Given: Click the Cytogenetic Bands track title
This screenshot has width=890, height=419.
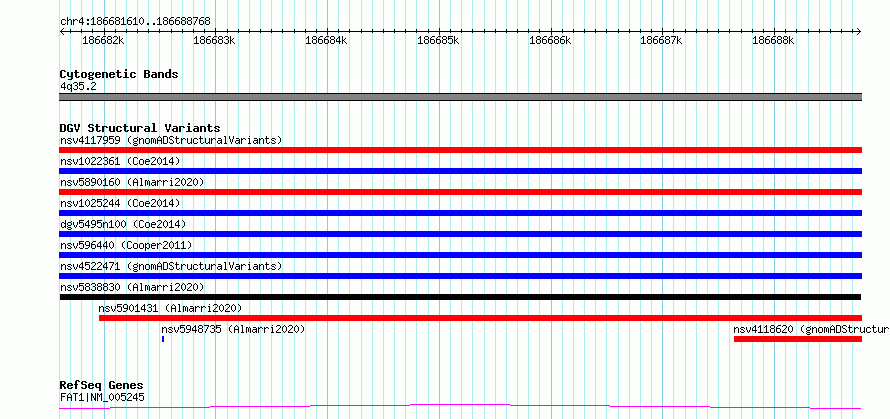Looking at the screenshot, I should coord(119,74).
